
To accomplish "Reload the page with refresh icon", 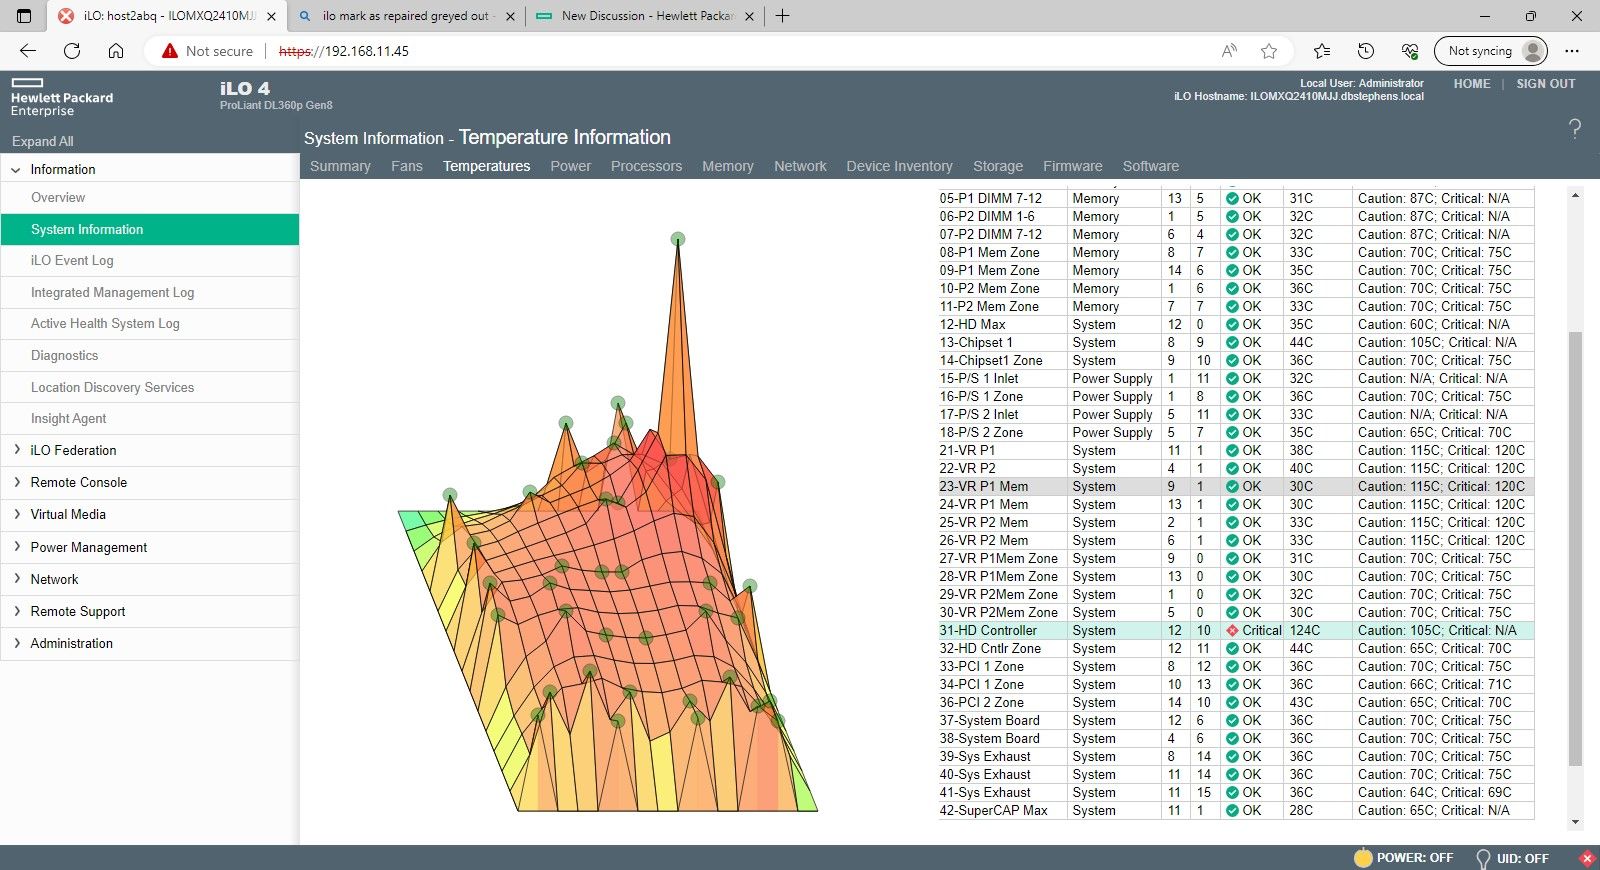I will coord(72,51).
